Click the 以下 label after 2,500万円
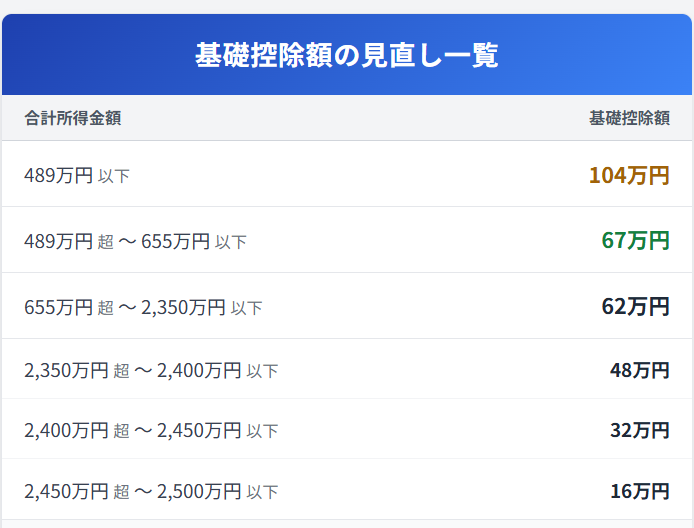Image resolution: width=694 pixels, height=528 pixels. [263, 493]
